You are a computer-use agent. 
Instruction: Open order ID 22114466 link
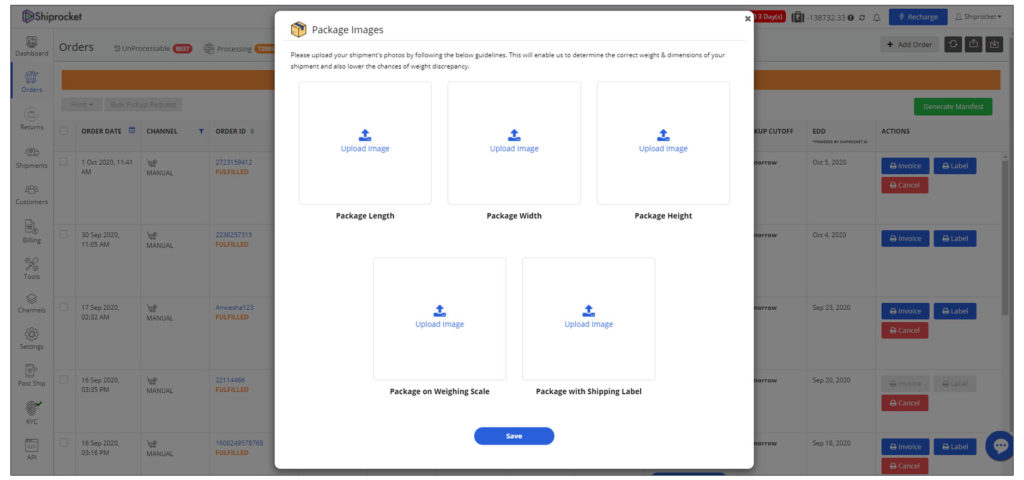pos(230,379)
